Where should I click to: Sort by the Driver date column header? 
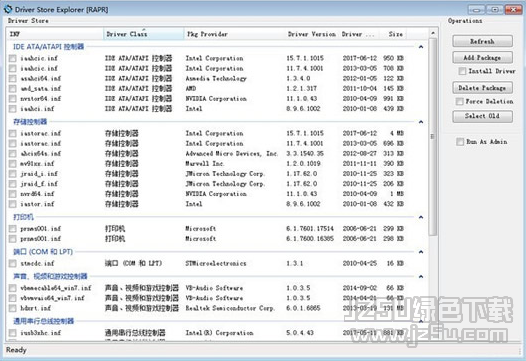[359, 34]
